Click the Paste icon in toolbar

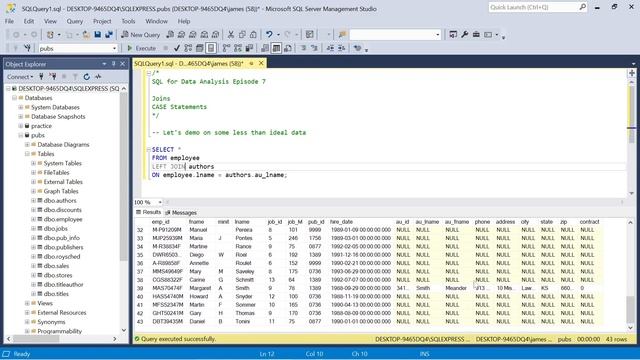point(253,35)
